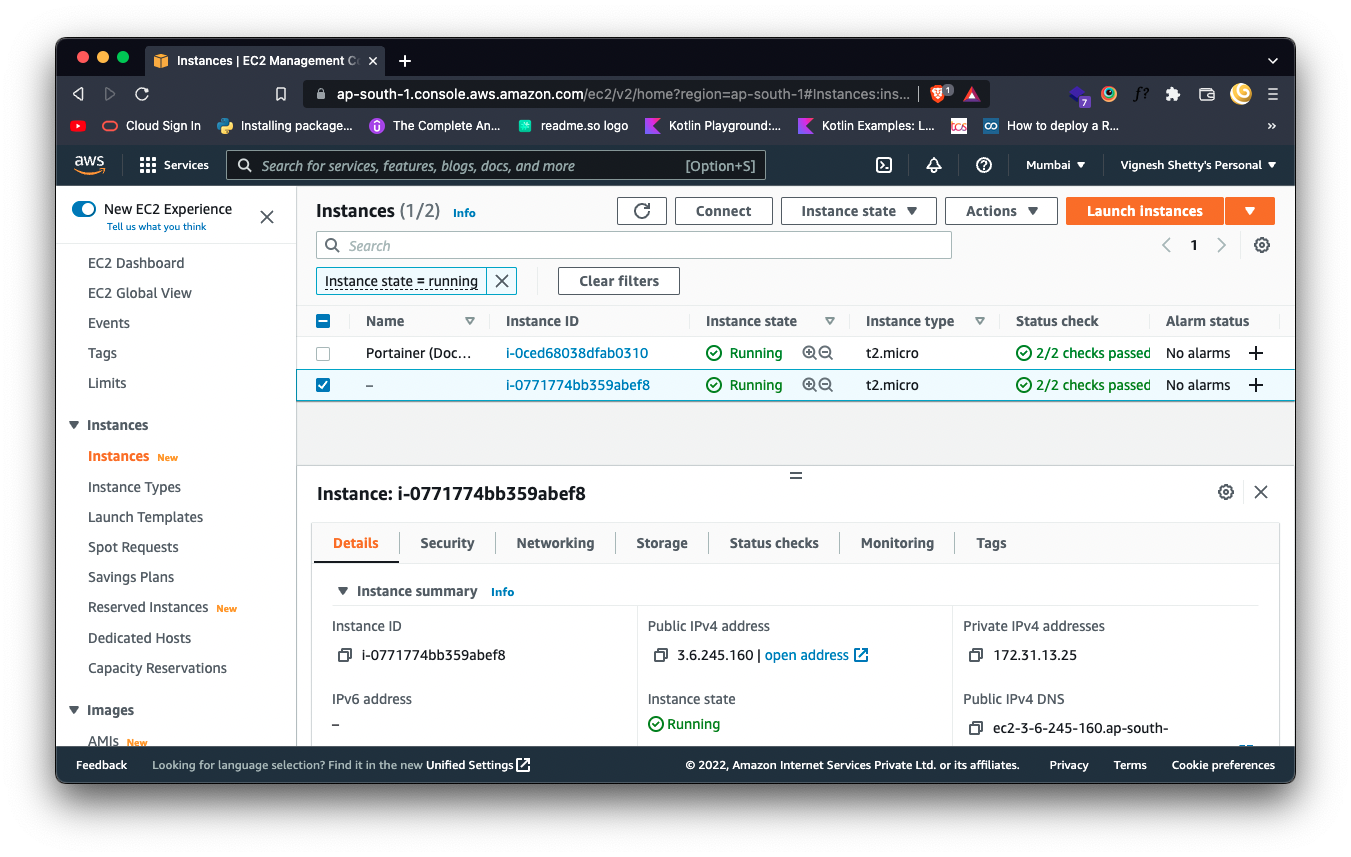The width and height of the screenshot is (1351, 857).
Task: Dismiss the New EC2 Experience banner
Action: point(267,217)
